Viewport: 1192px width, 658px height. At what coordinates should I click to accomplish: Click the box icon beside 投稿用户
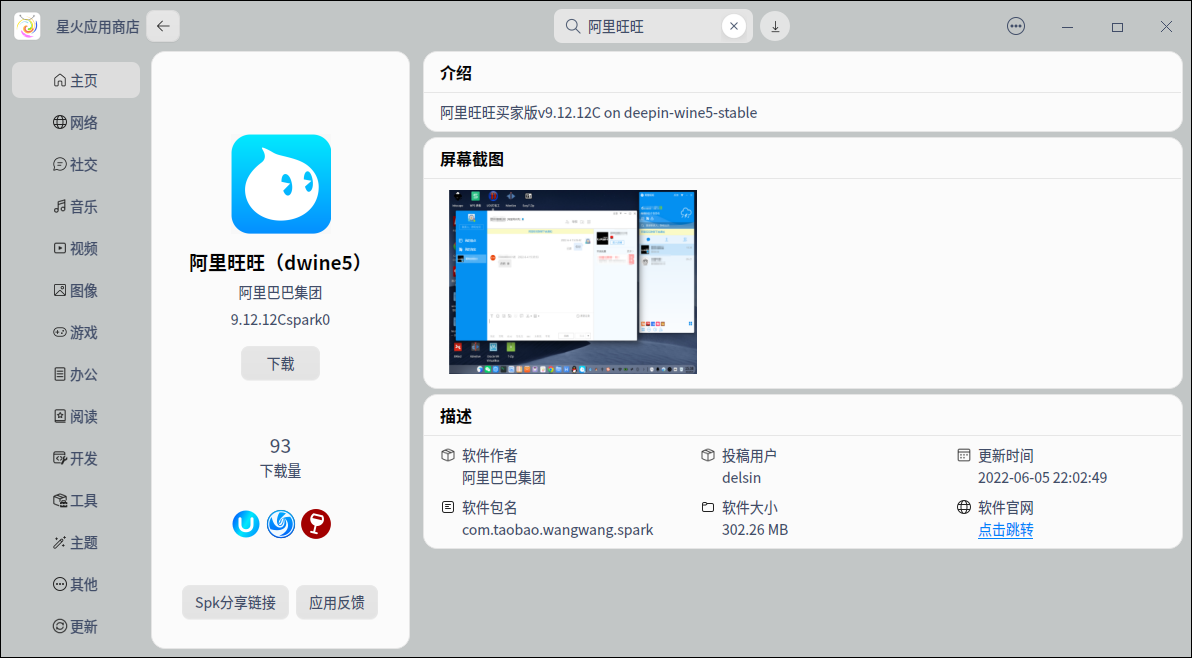(x=708, y=455)
